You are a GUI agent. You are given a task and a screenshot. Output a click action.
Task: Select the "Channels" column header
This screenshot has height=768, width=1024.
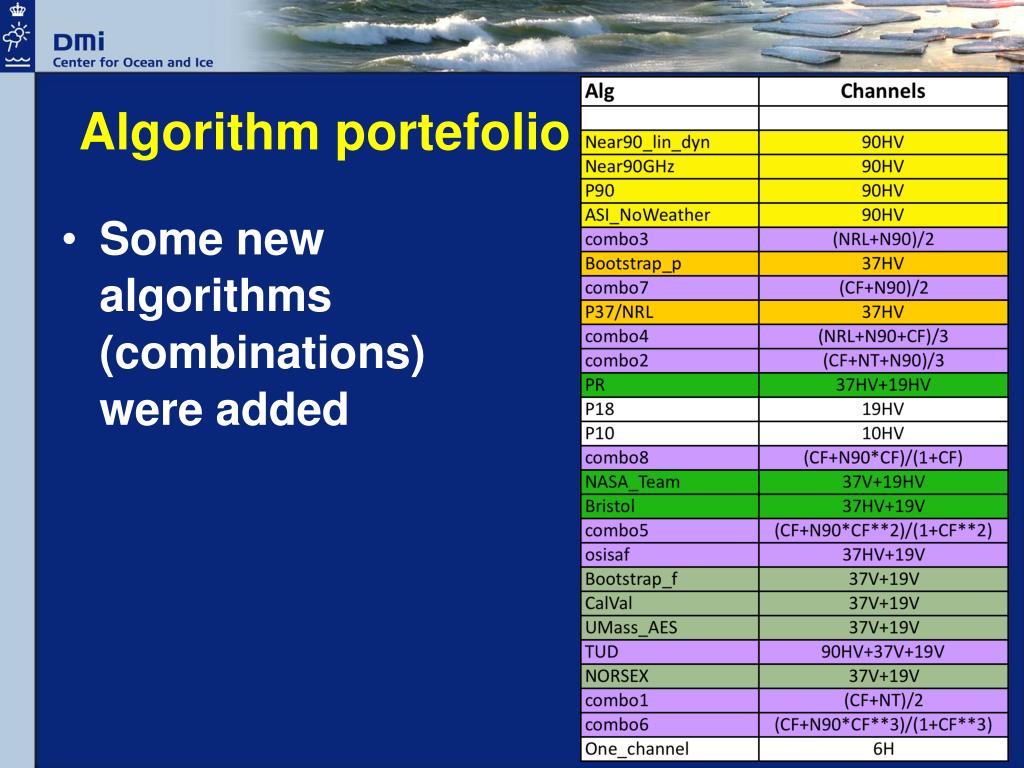[883, 91]
